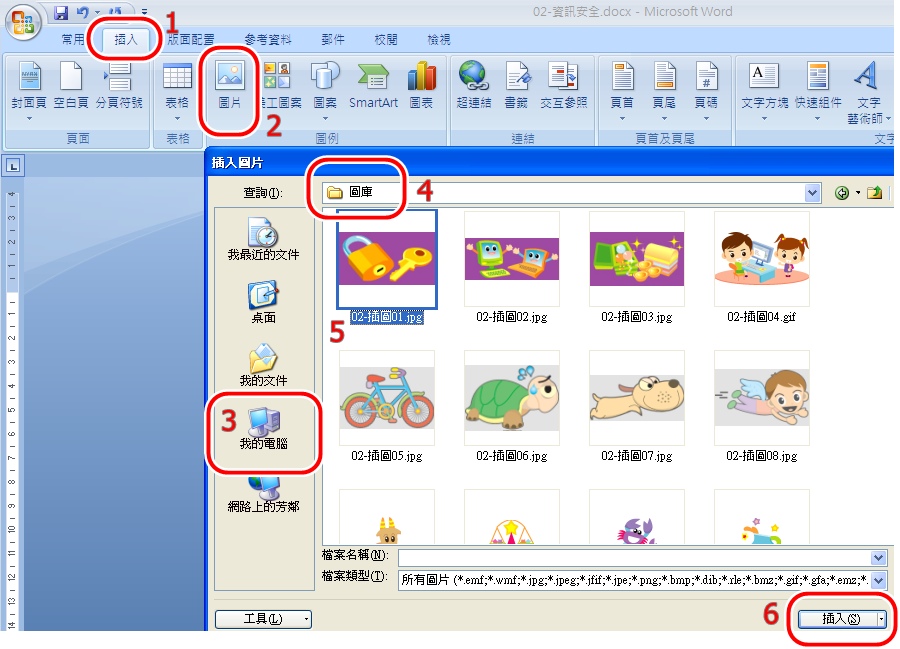The height and width of the screenshot is (649, 900).
Task: Switch to the Insert (插入) tab
Action: [x=126, y=40]
